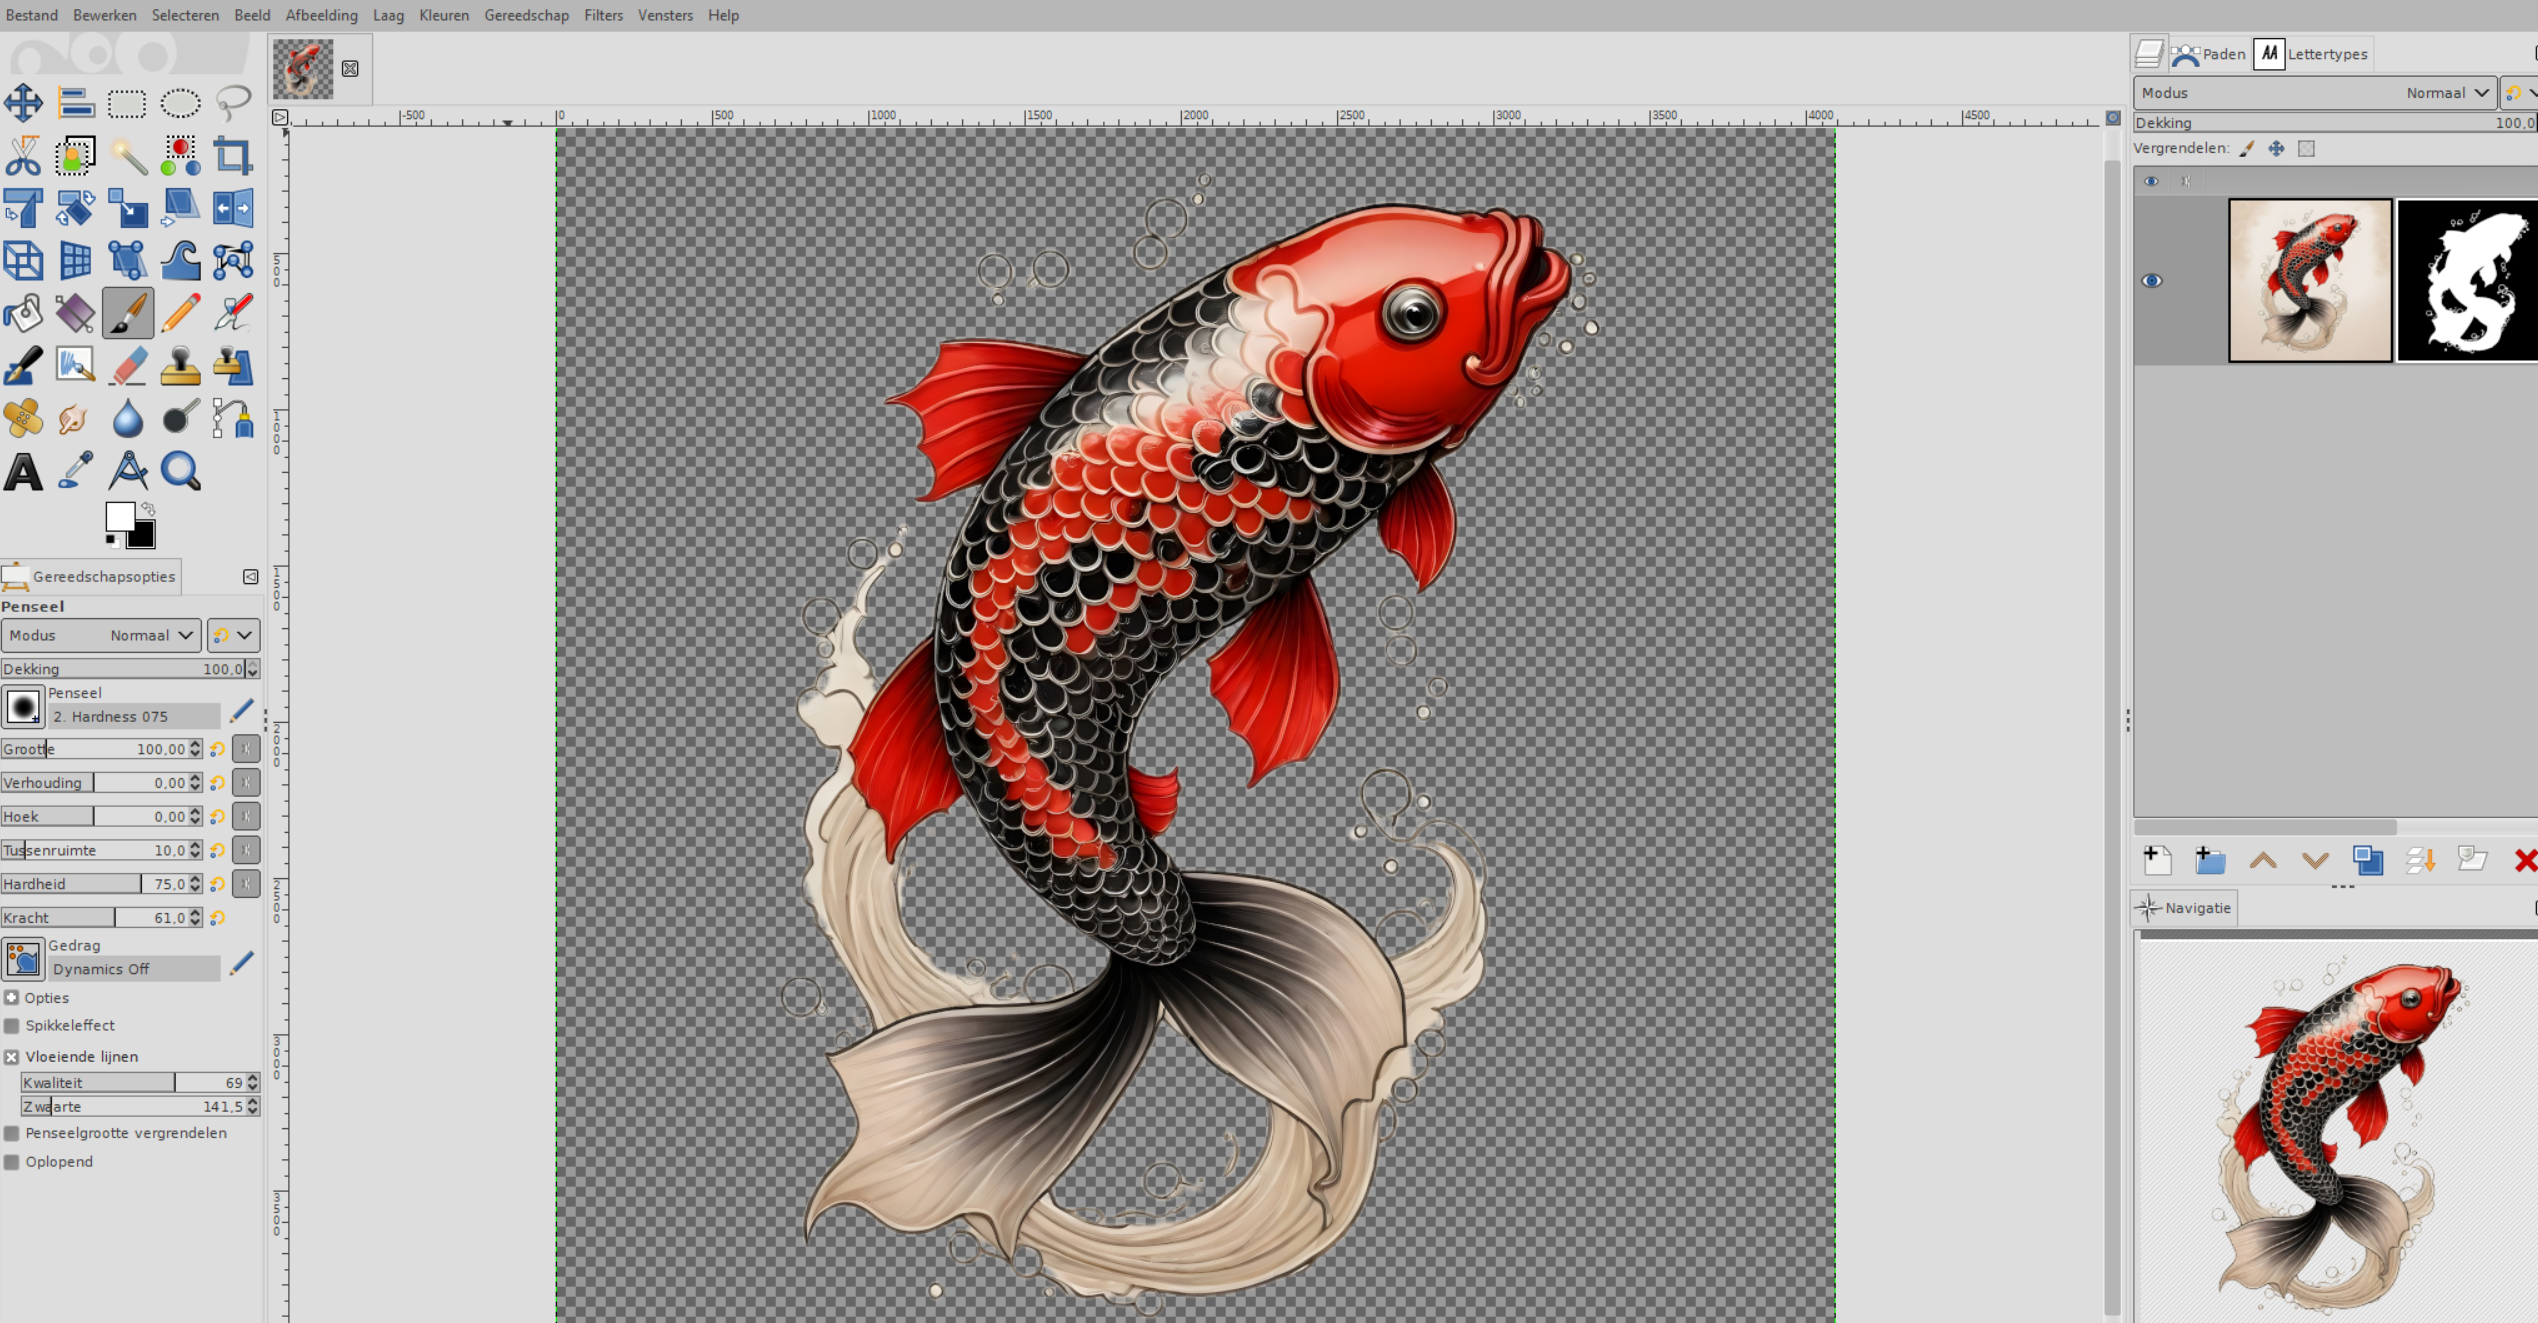Click the Paden tab label
Viewport: 2538px width, 1323px height.
coord(2223,54)
